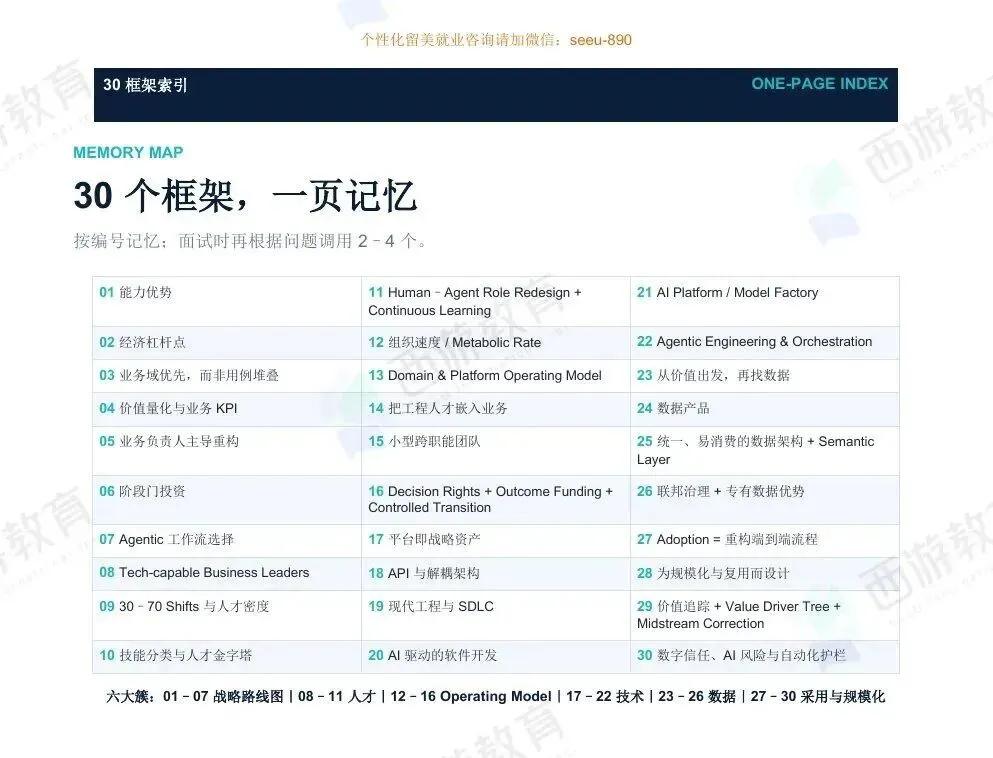Click the WeChat contact line with seeu-890
The height and width of the screenshot is (758, 993).
pyautogui.click(x=496, y=40)
